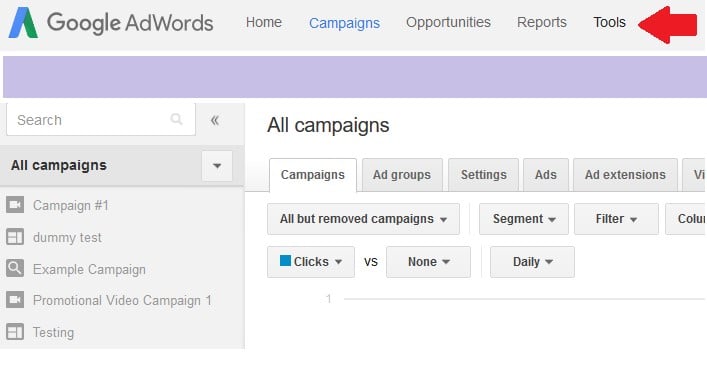Click the Google AdWords logo

click(x=111, y=23)
